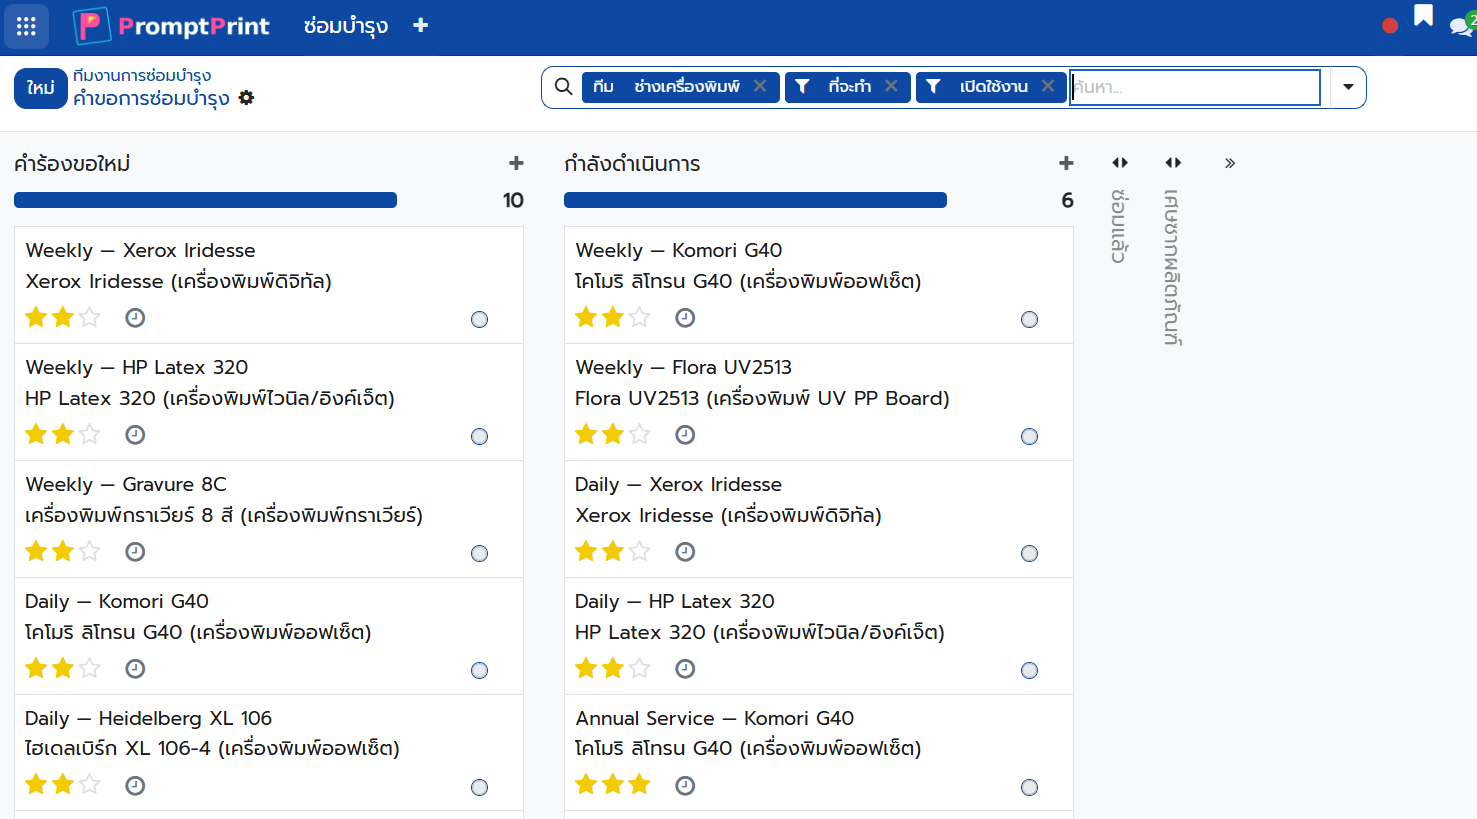
Task: Open activity clock on Daily — HP Latex 320
Action: click(x=685, y=669)
